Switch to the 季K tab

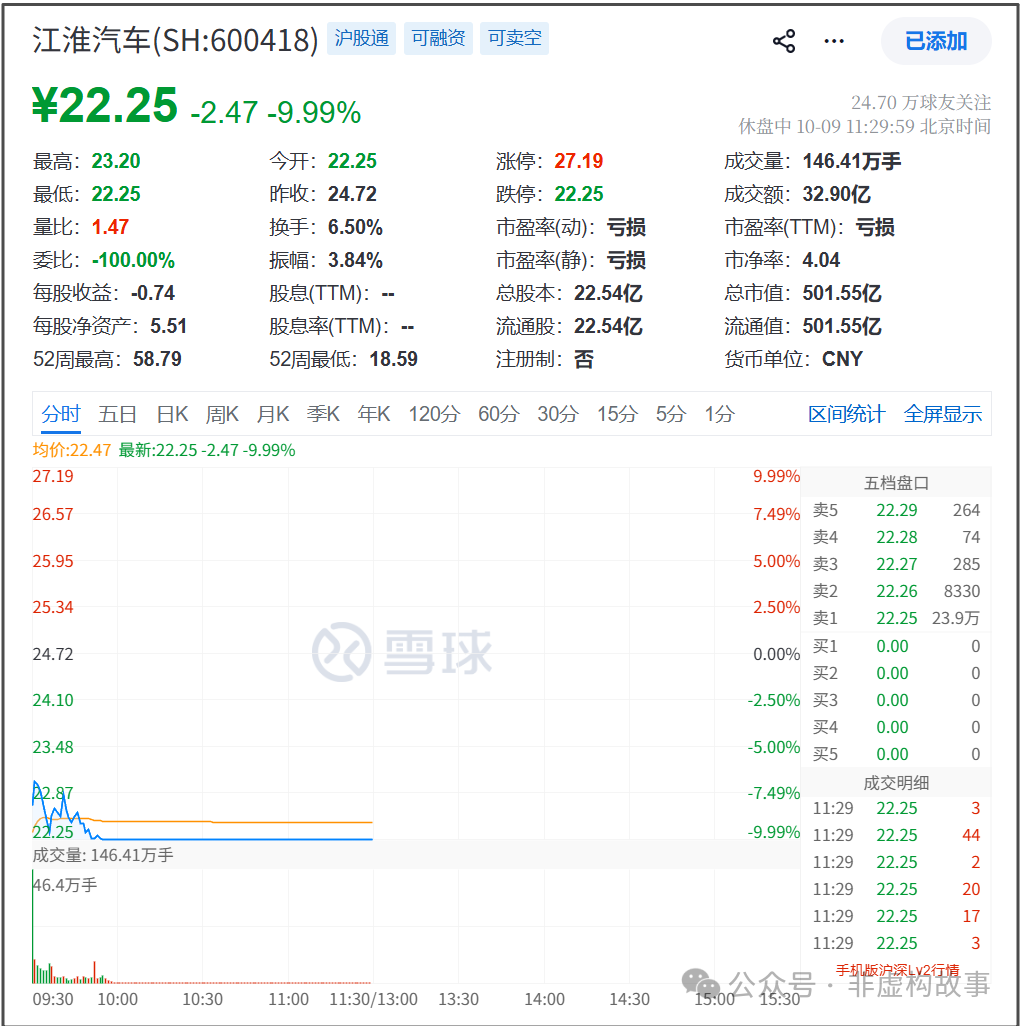coord(323,414)
